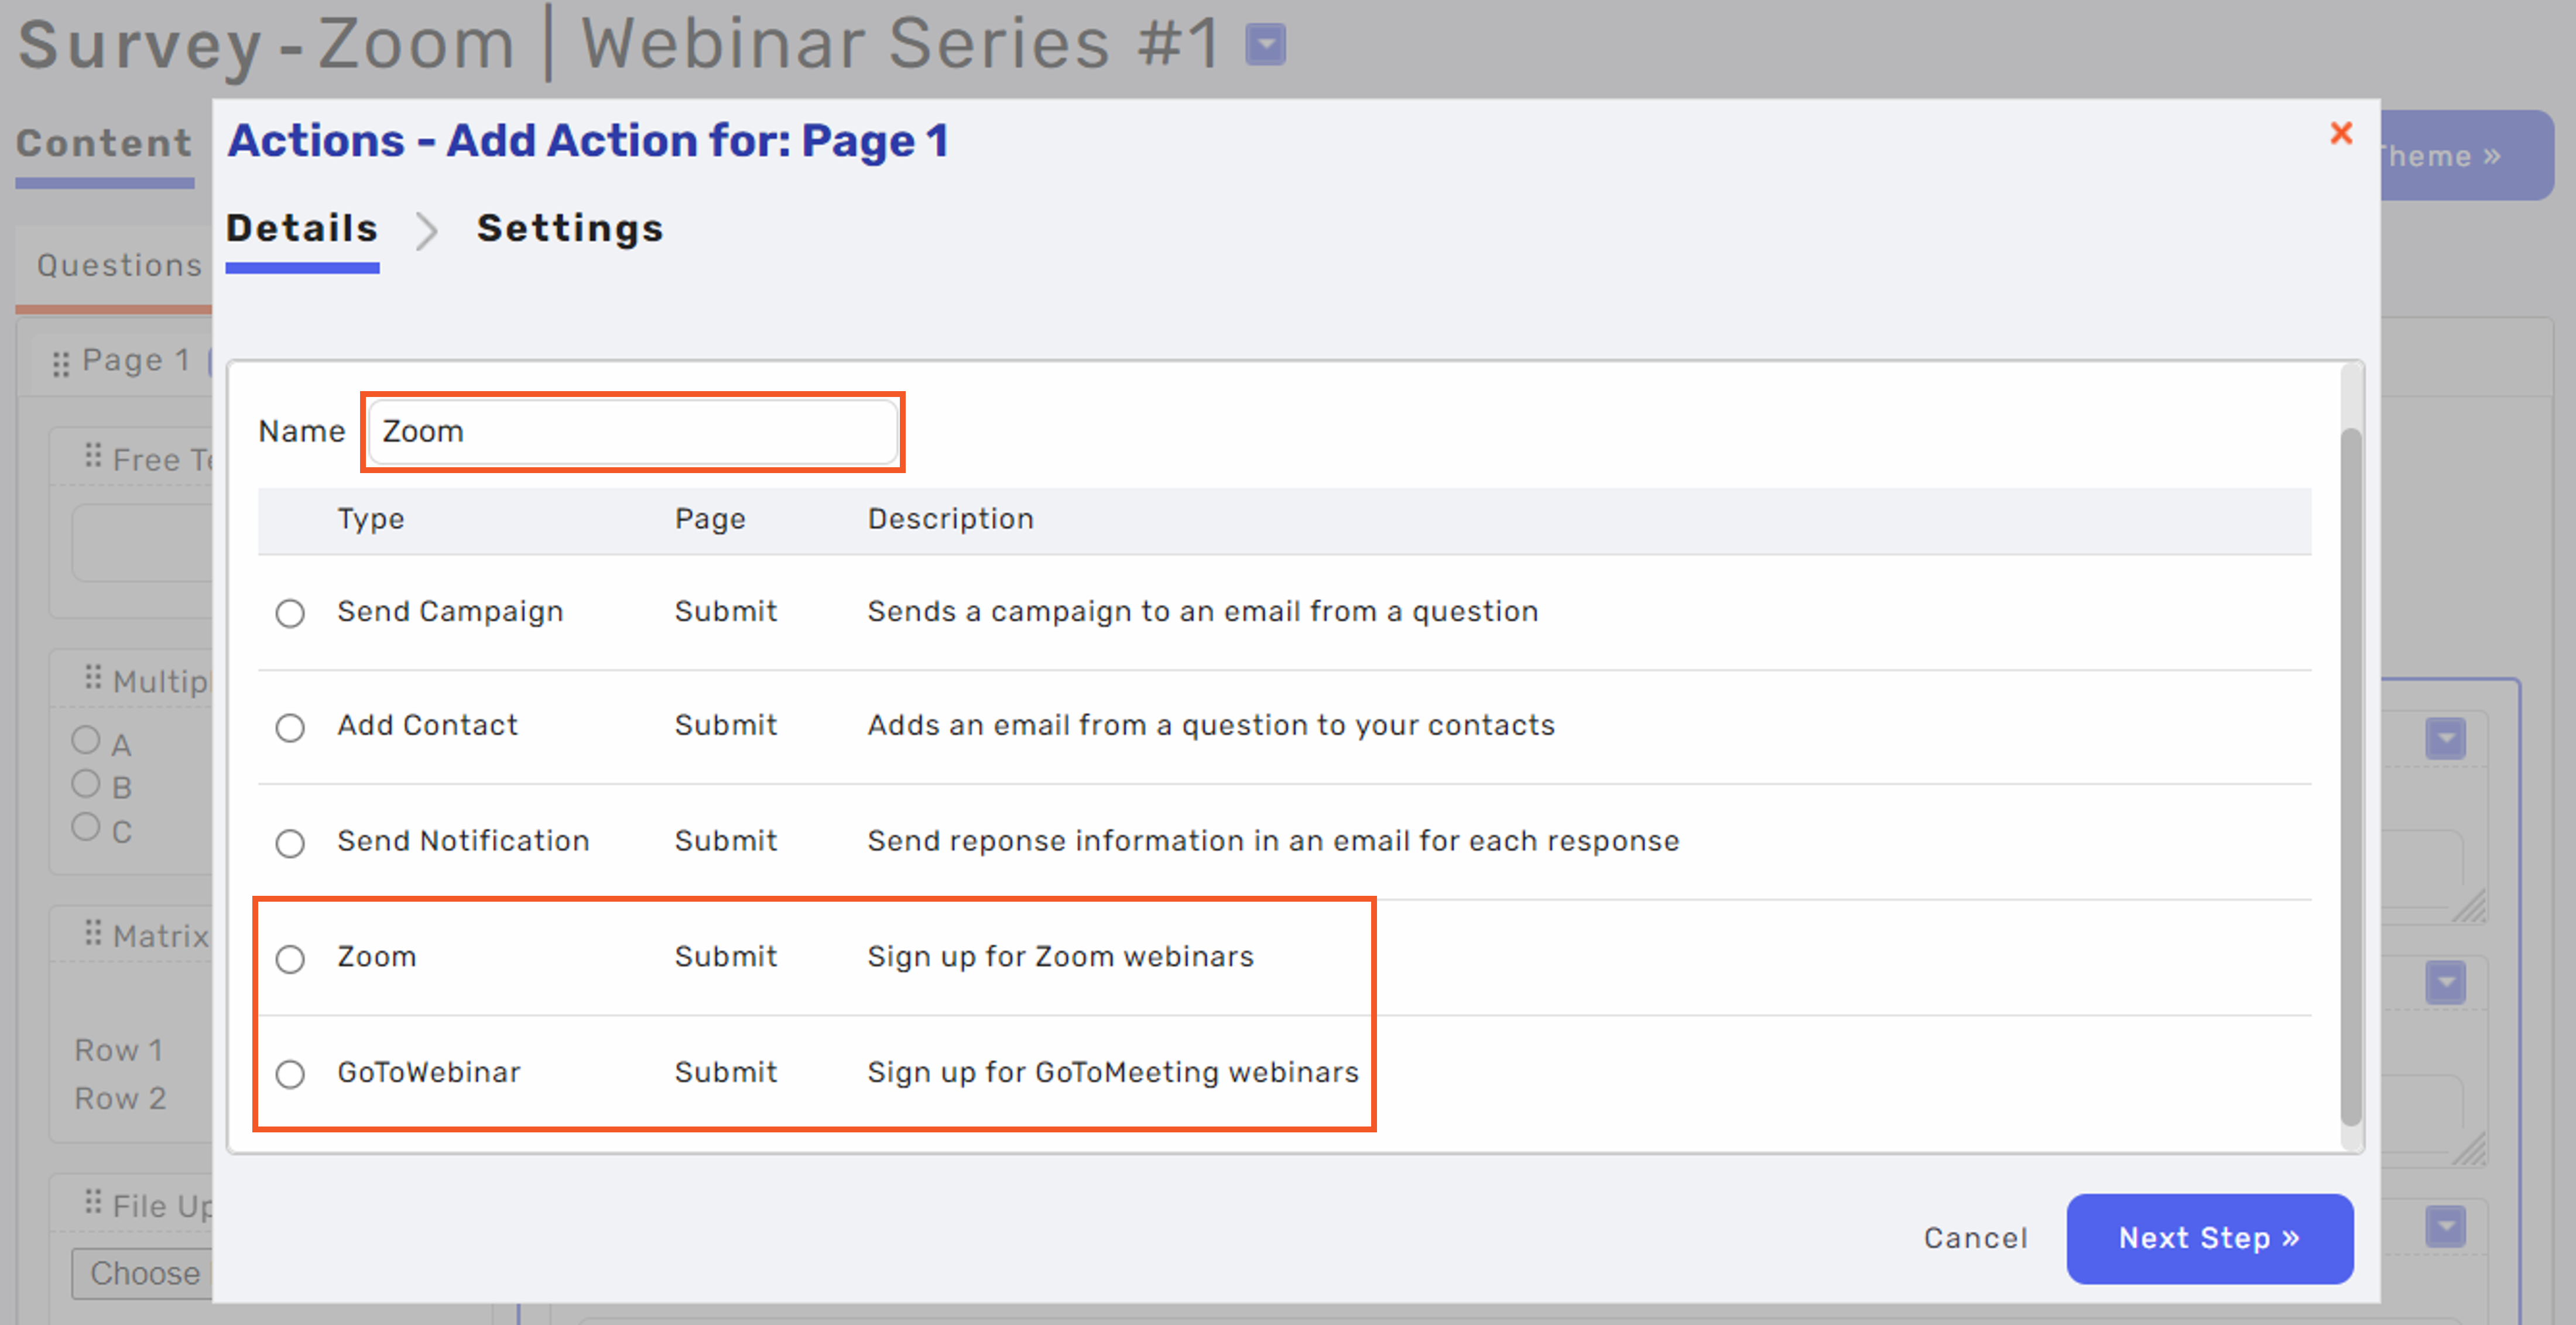Screen dimensions: 2576x1325
Task: Open the middle right-side question dropdown arrow
Action: pos(2445,983)
